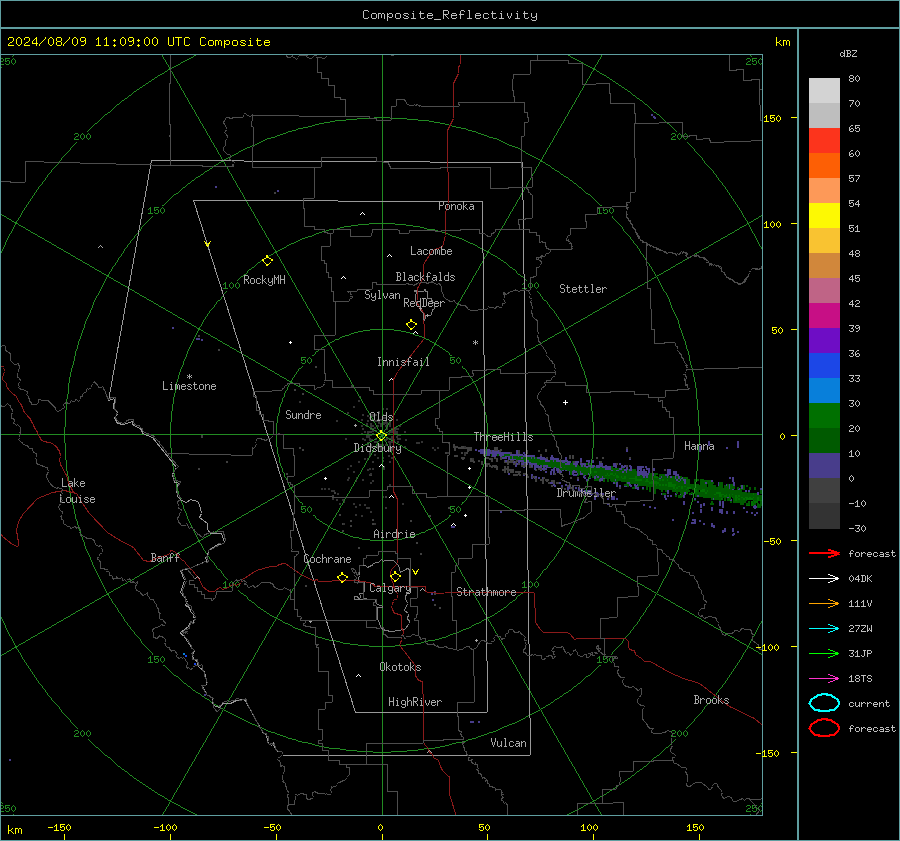Click the Strathmore city label
900x841 pixels.
tap(486, 592)
